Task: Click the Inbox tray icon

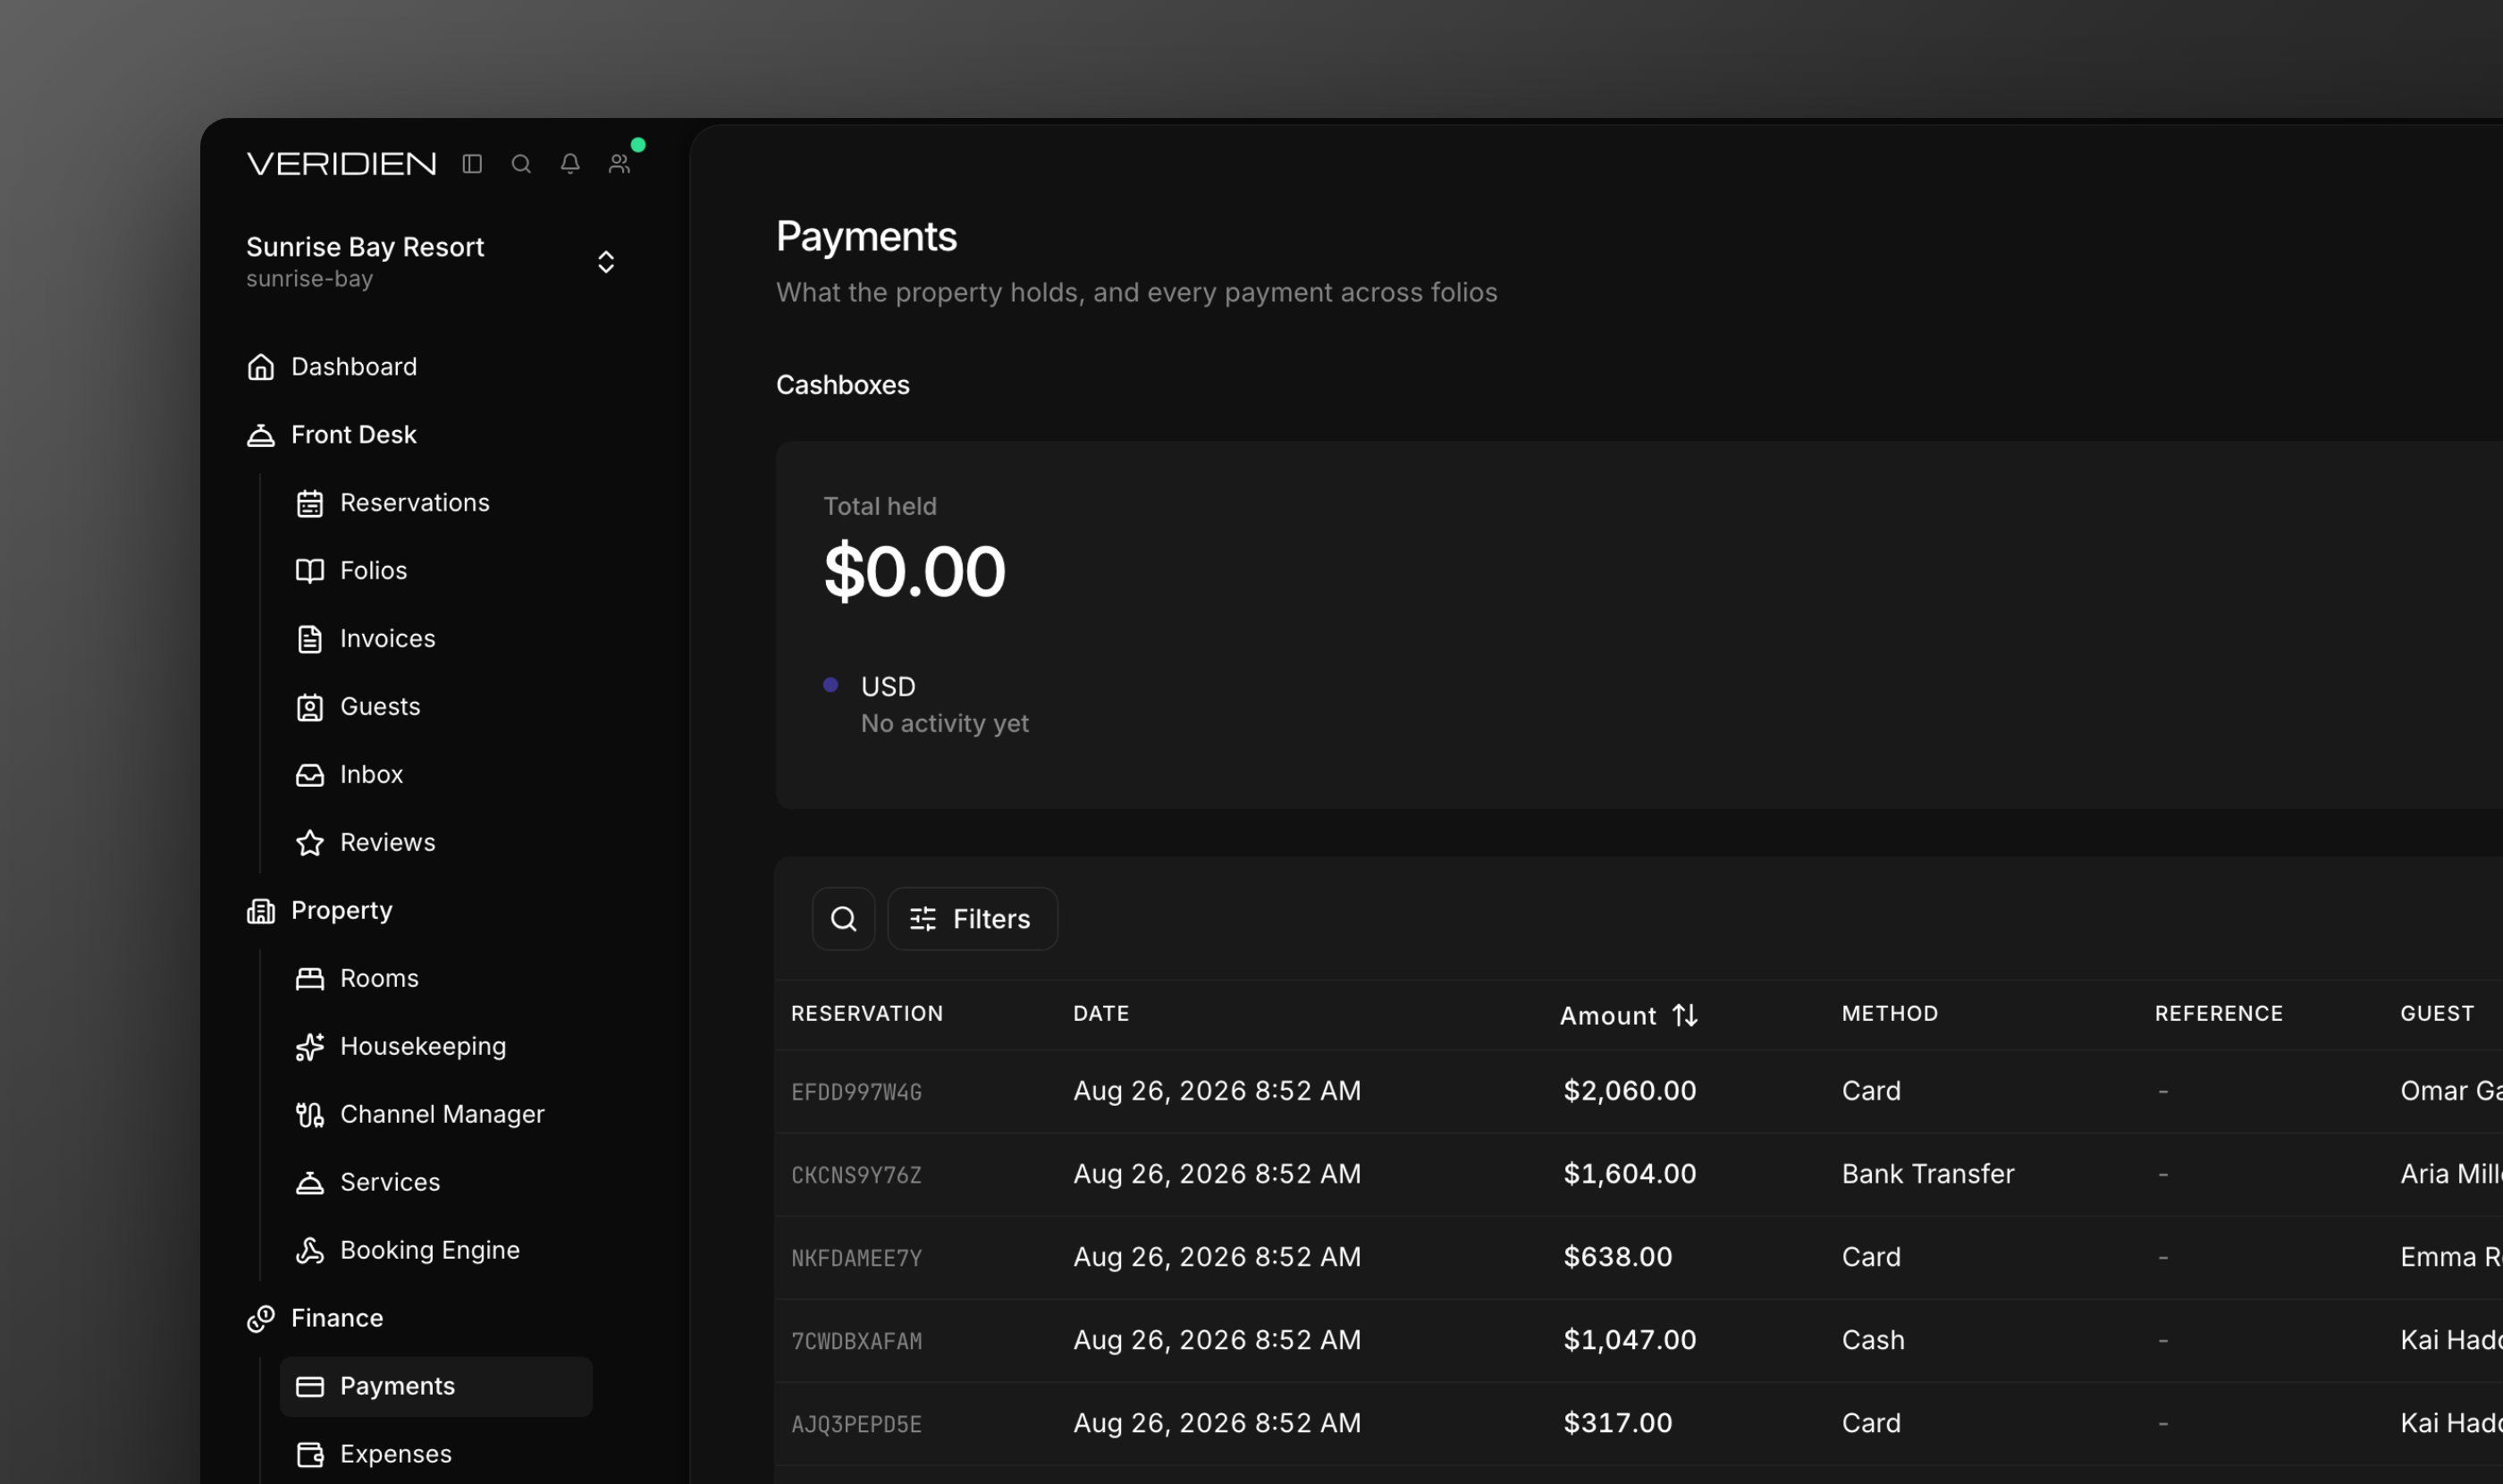Action: [310, 775]
